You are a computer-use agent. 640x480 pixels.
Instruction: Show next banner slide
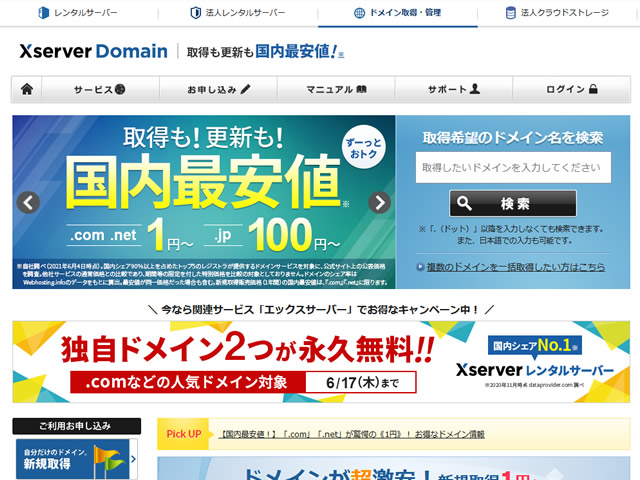(x=380, y=202)
